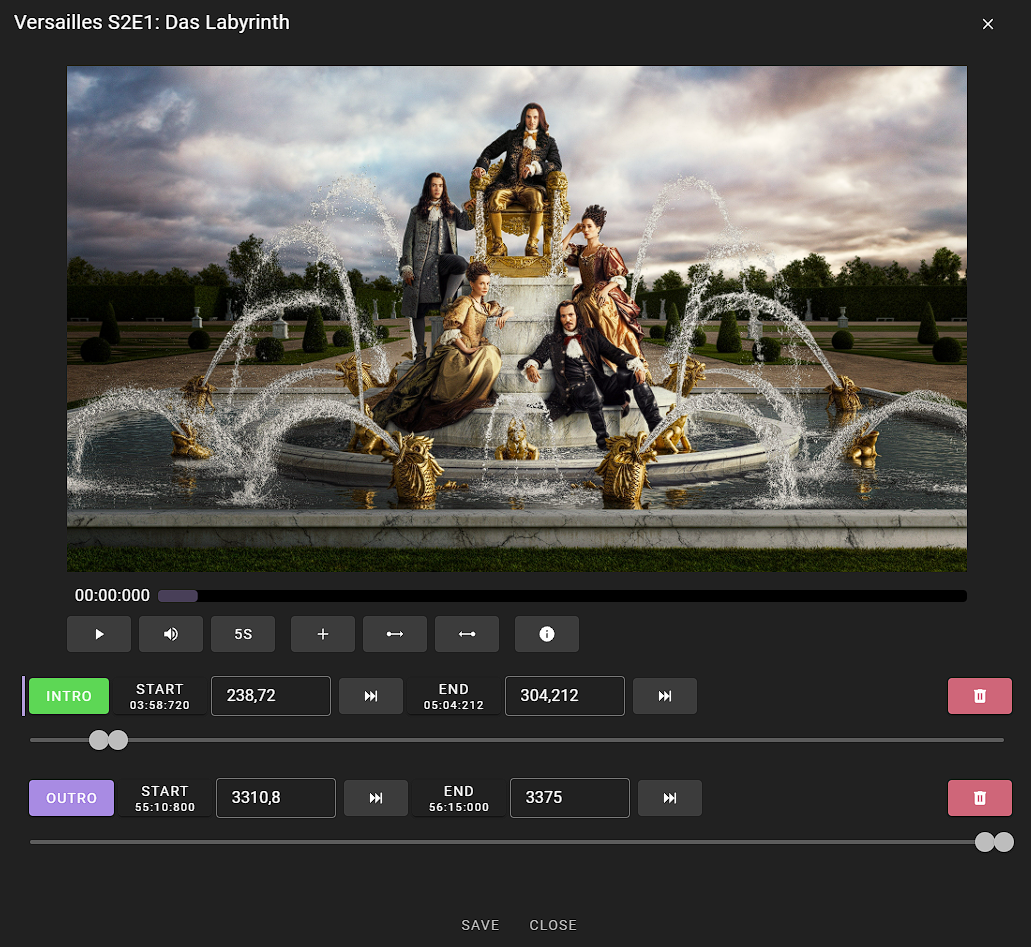
Task: Click the arrow icon with the right dot
Action: [x=467, y=634]
